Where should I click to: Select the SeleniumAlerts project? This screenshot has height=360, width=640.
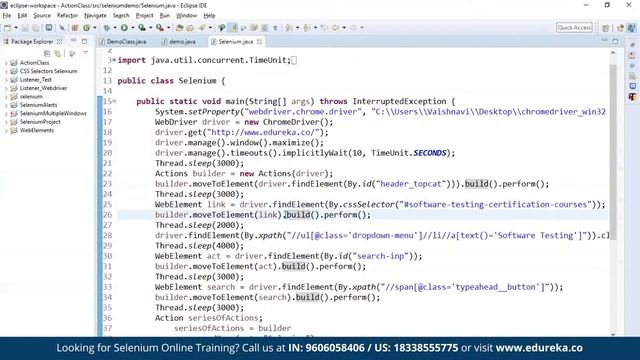38,105
